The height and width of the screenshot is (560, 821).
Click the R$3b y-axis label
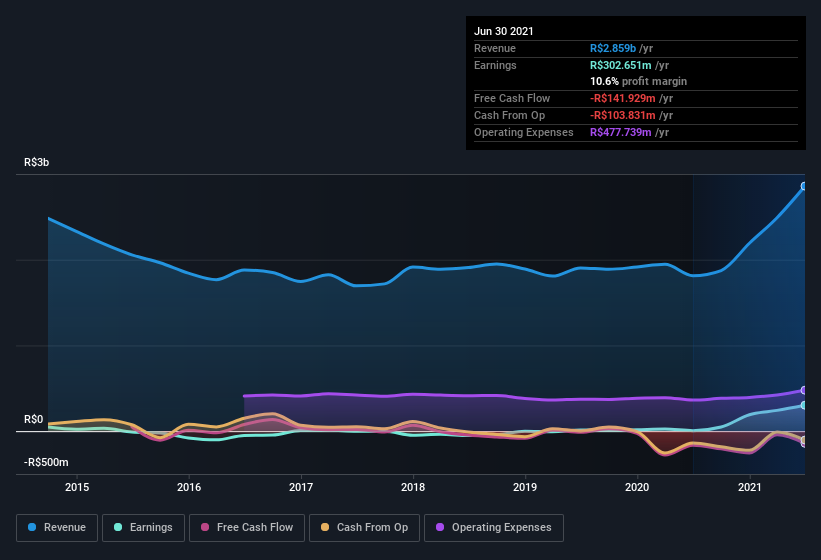click(x=37, y=162)
